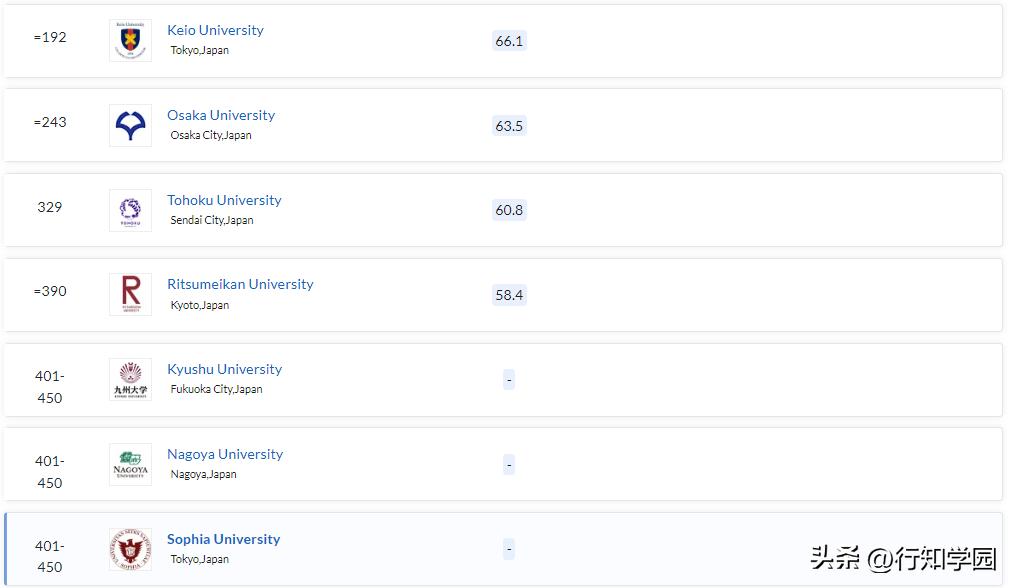Viewport: 1014px width, 588px height.
Task: Open the Sophia University link
Action: 223,539
